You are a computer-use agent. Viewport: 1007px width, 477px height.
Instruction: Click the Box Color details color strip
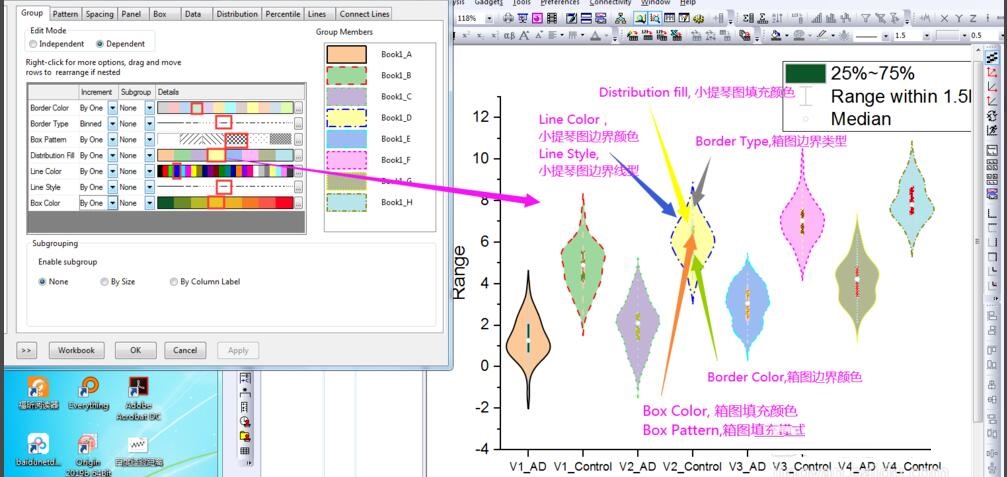point(225,203)
